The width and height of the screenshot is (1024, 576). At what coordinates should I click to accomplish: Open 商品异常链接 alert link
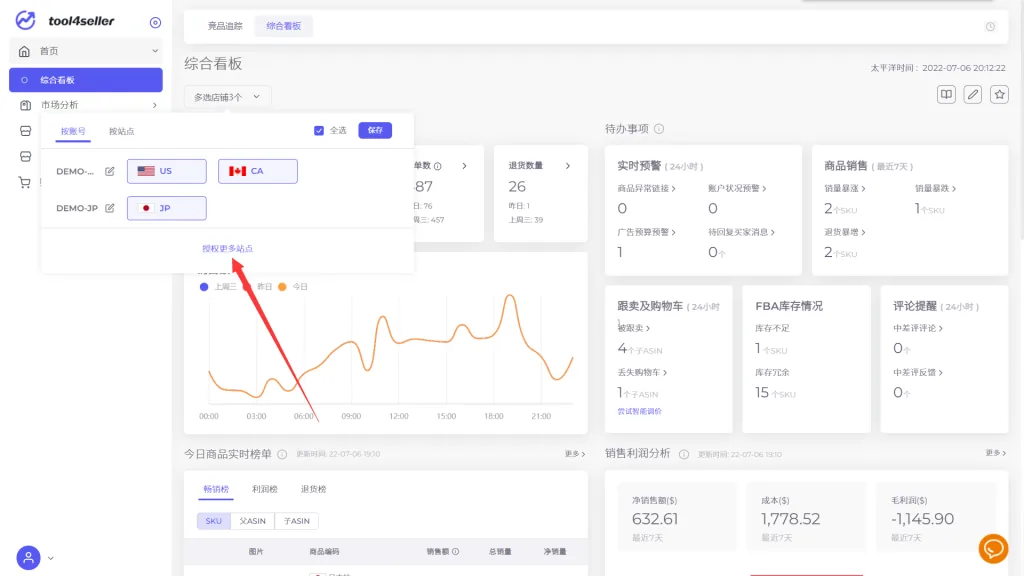(x=646, y=188)
